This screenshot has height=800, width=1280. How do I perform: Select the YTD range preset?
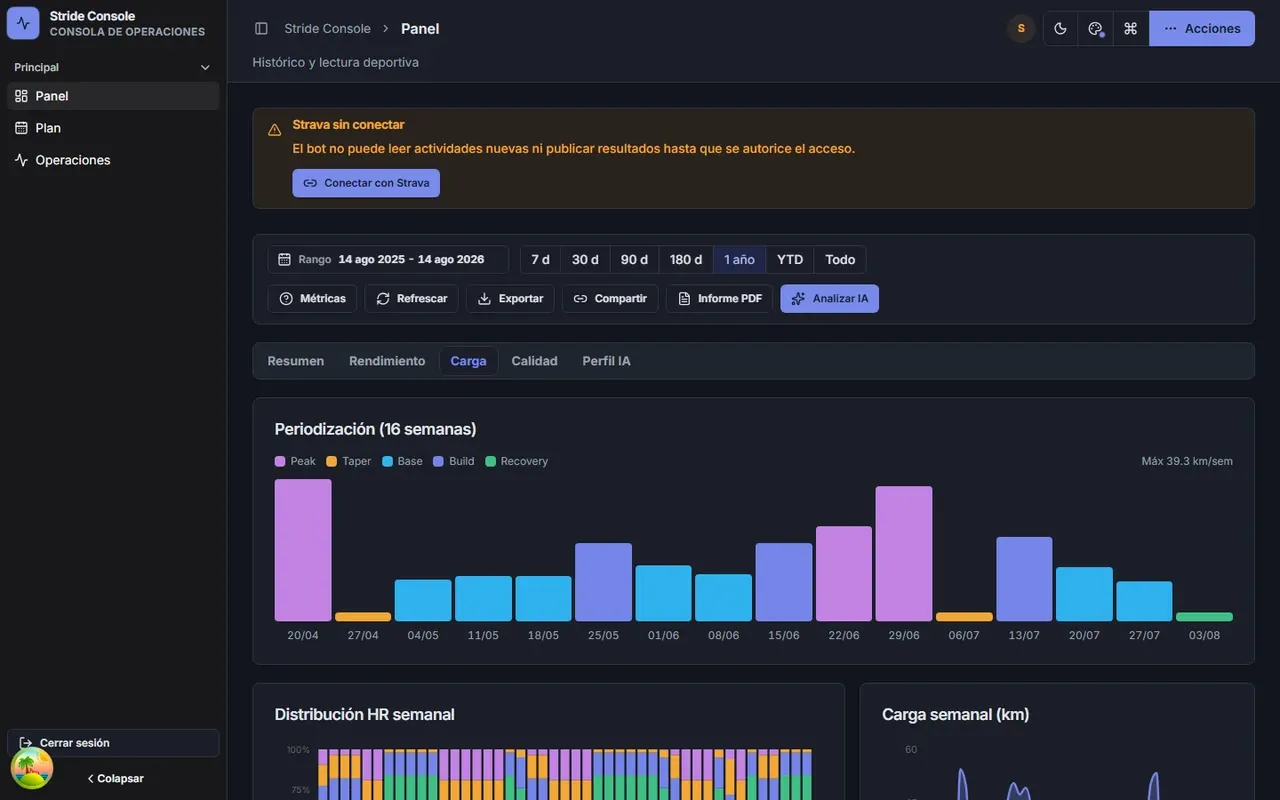click(x=790, y=260)
